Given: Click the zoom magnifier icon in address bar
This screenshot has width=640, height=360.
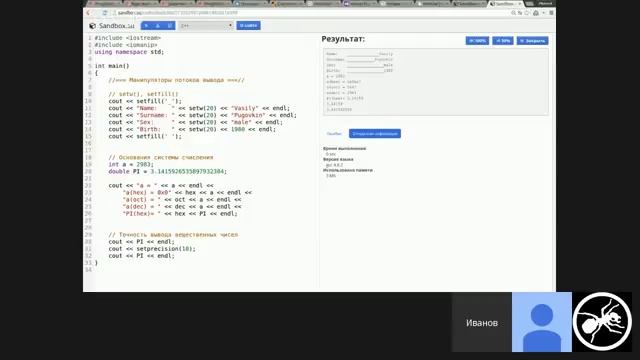Looking at the screenshot, I should point(513,13).
